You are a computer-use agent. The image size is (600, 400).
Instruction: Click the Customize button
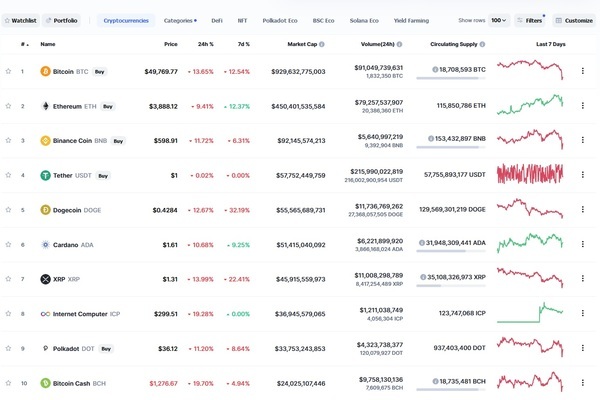[573, 20]
